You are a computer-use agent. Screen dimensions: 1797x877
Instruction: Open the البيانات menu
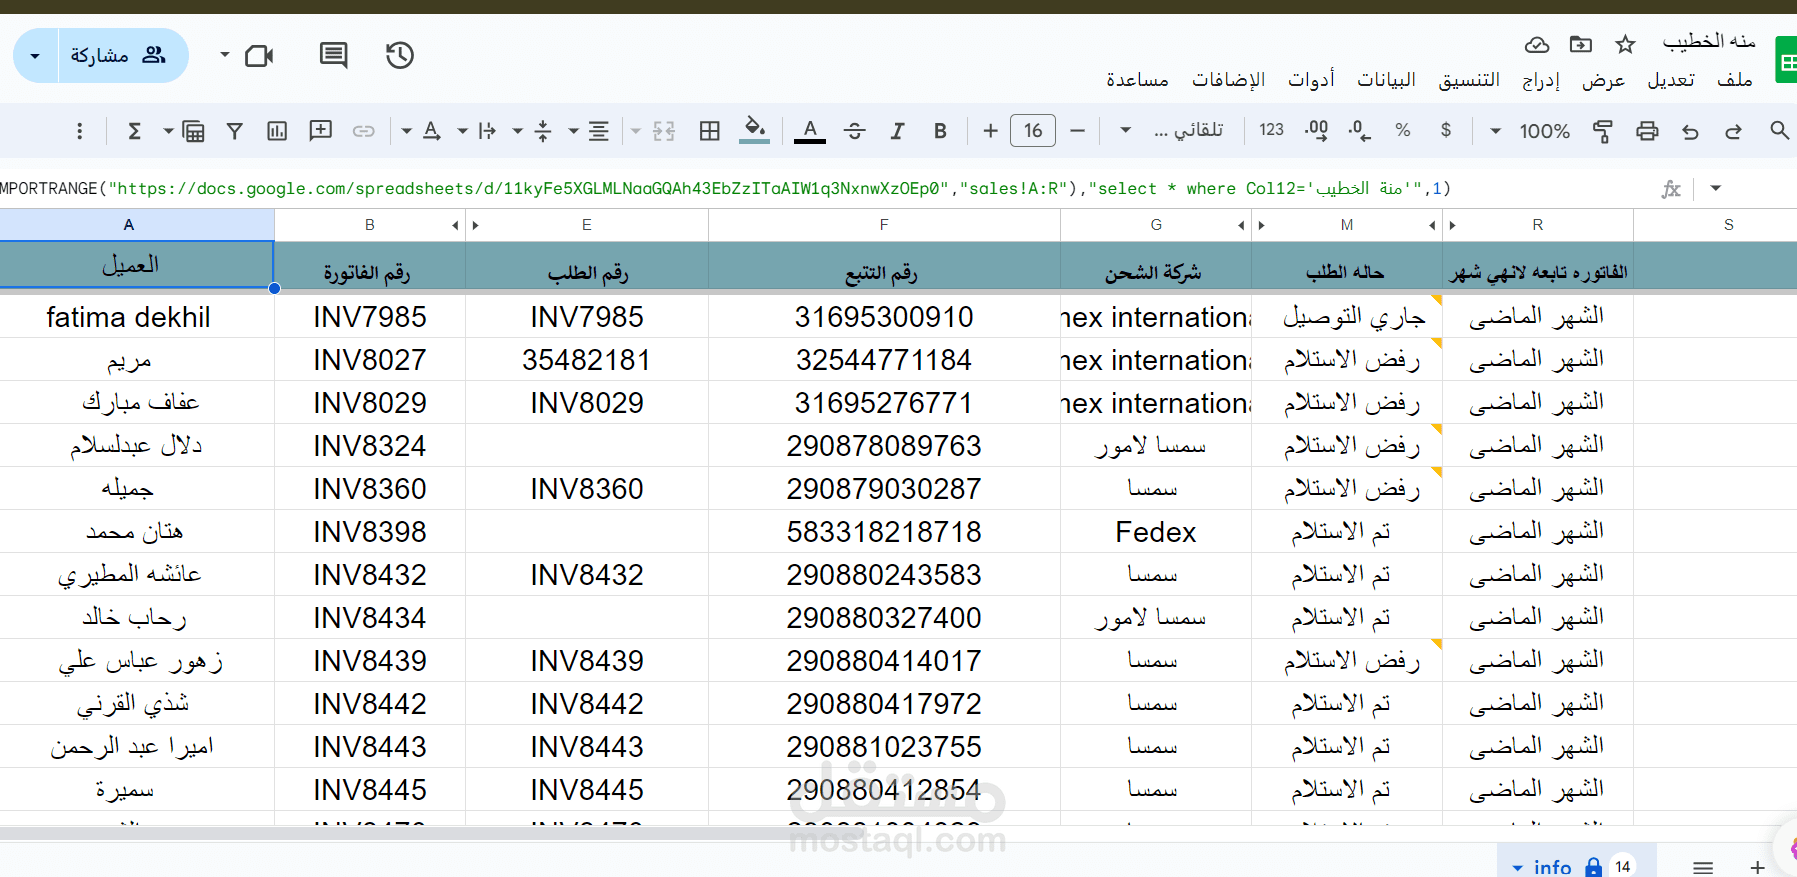[1386, 80]
